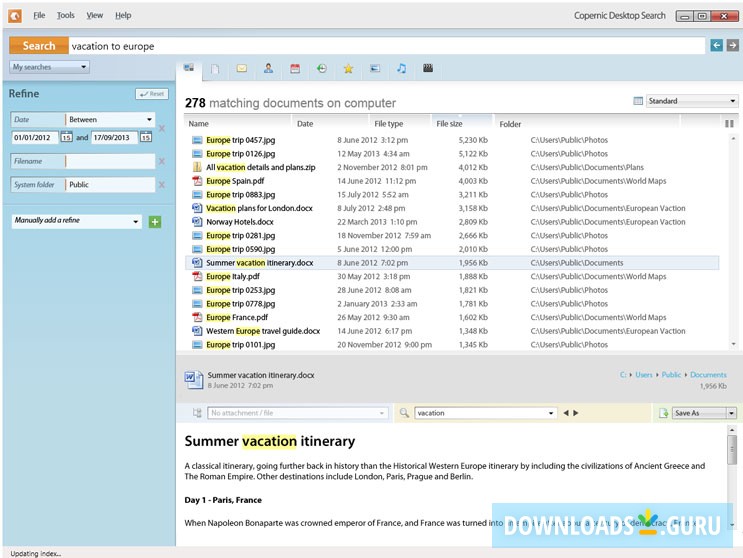743x558 pixels.
Task: Open start date calendar picker
Action: pos(66,137)
